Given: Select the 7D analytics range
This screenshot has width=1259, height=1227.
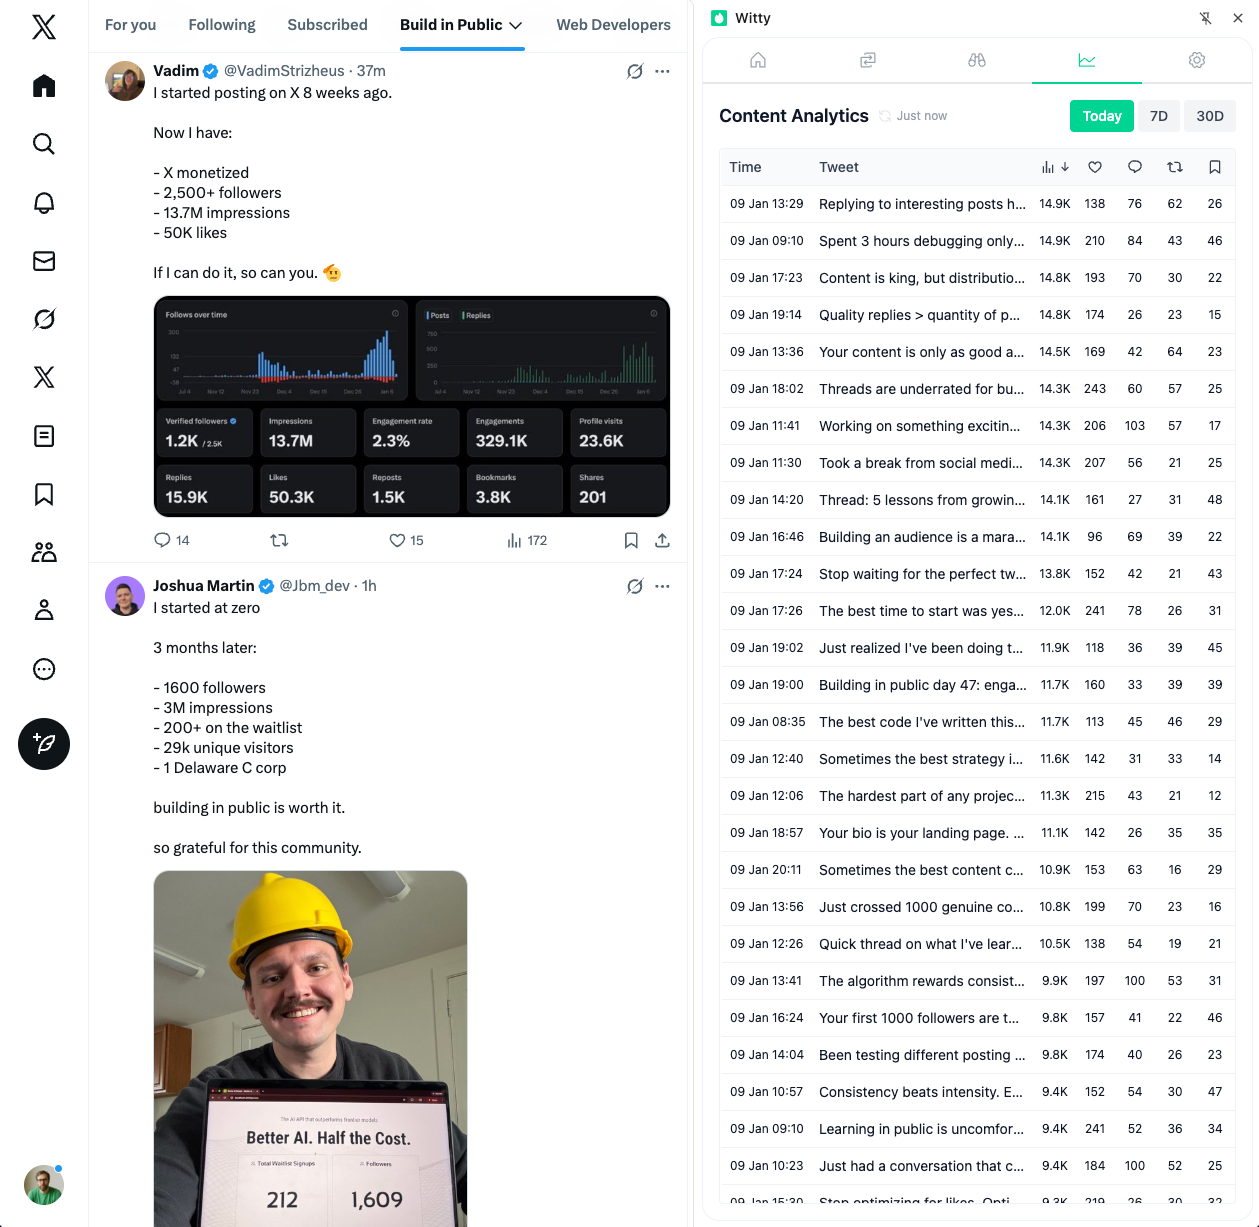Looking at the screenshot, I should pos(1158,116).
